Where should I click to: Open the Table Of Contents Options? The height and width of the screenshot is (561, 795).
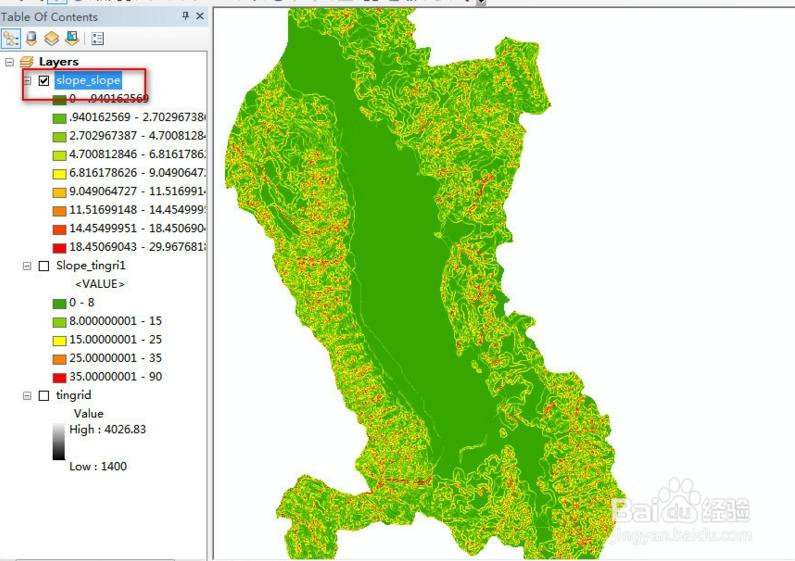(97, 39)
